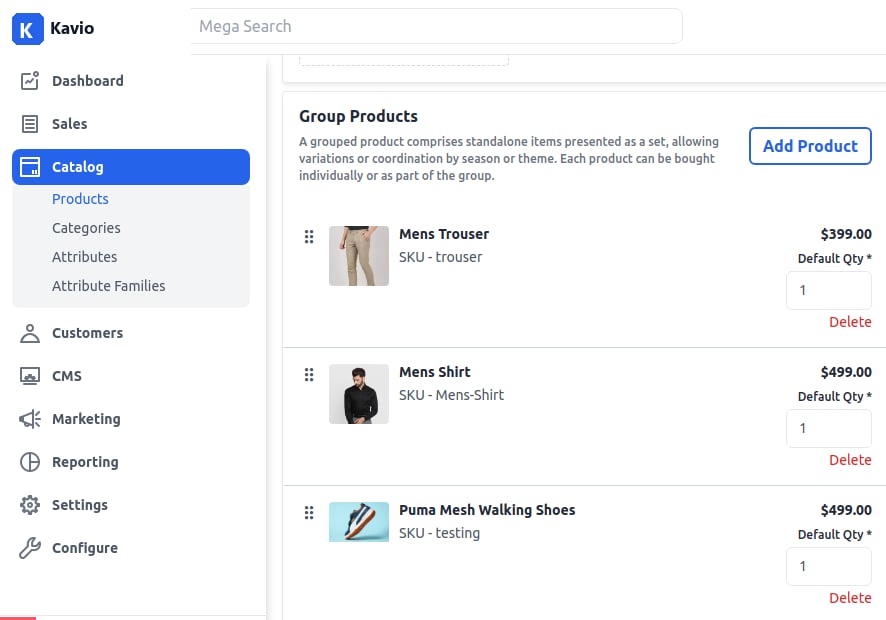The image size is (886, 620).
Task: Click the Kavio brand name text
Action: point(72,28)
